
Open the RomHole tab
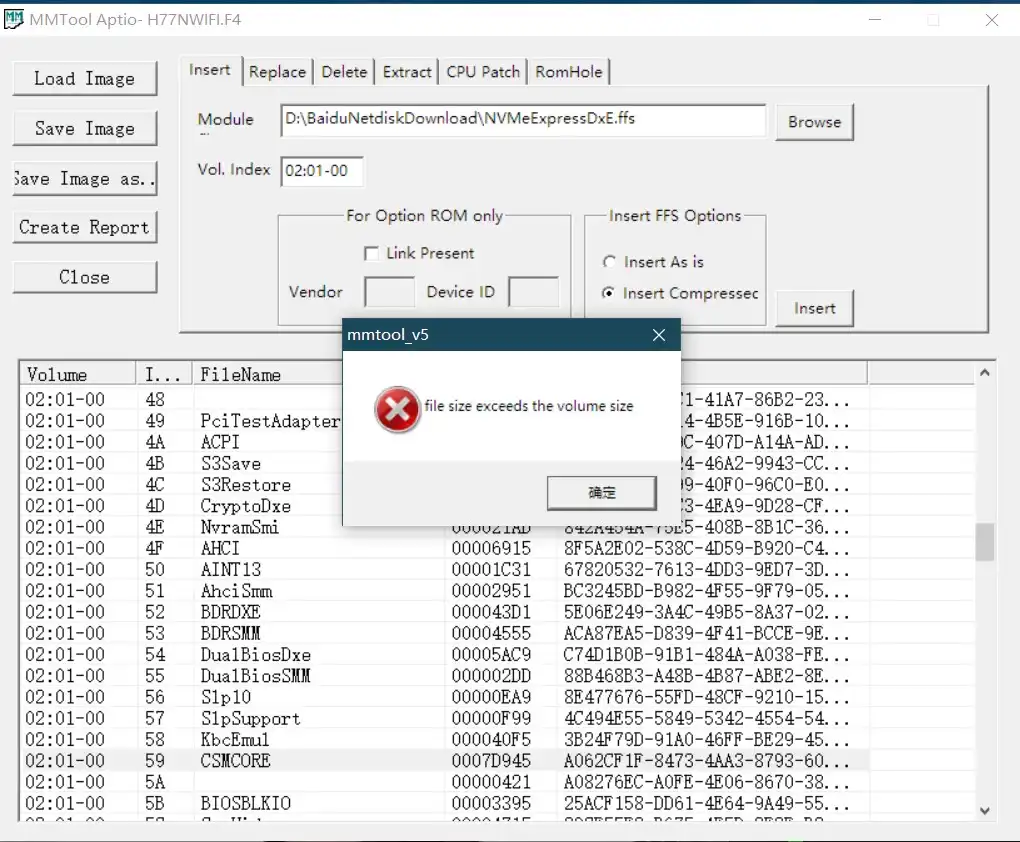pos(568,71)
